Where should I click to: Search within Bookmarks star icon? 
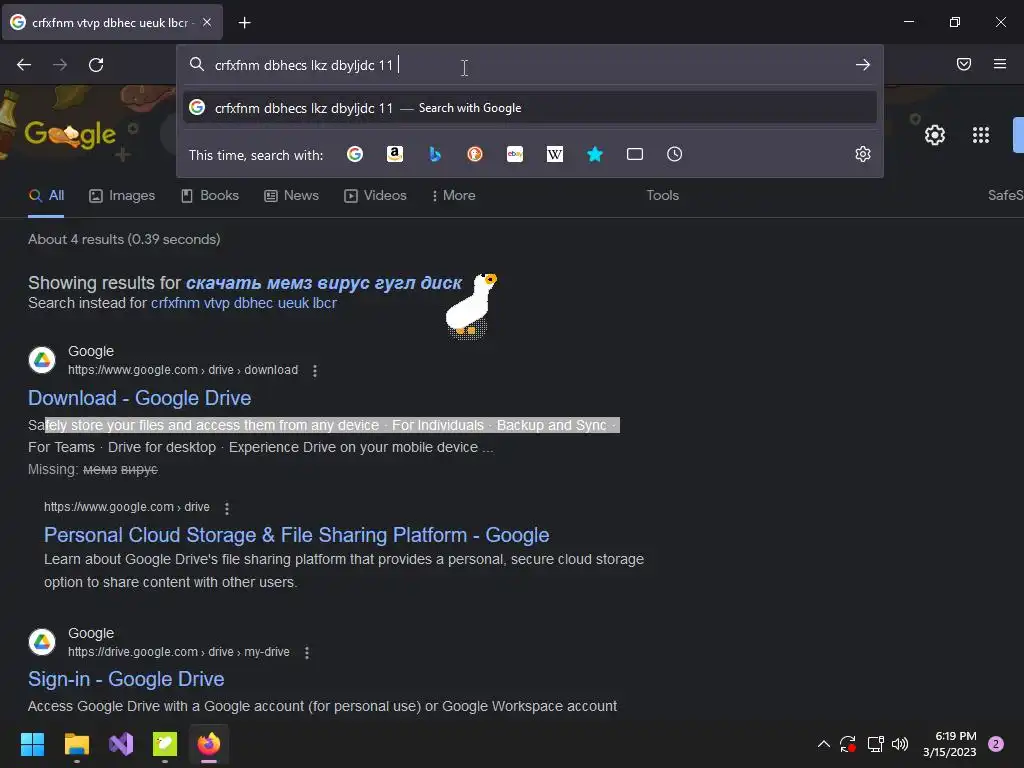(x=595, y=154)
